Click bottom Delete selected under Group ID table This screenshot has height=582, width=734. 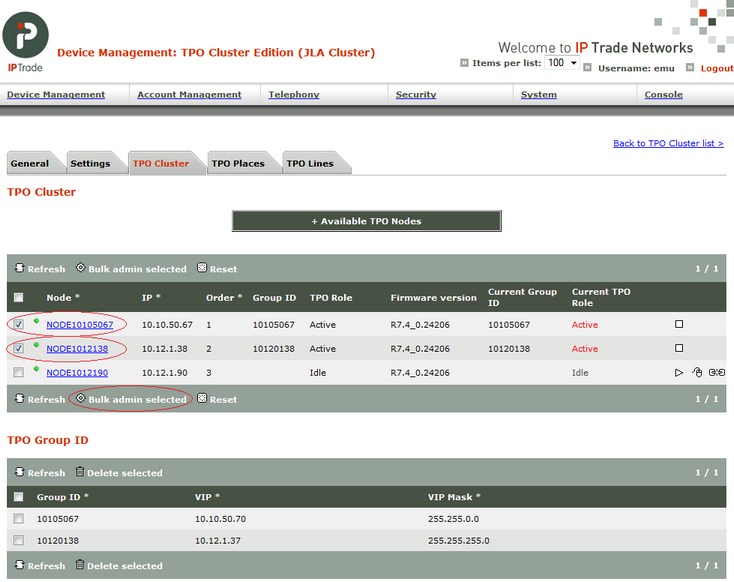pyautogui.click(x=119, y=566)
